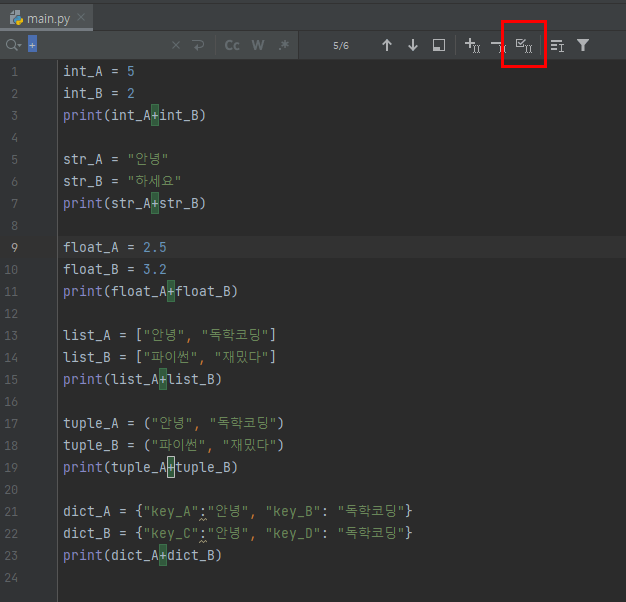Click the 5/6 match counter
Viewport: 626px width, 602px height.
pyautogui.click(x=341, y=46)
